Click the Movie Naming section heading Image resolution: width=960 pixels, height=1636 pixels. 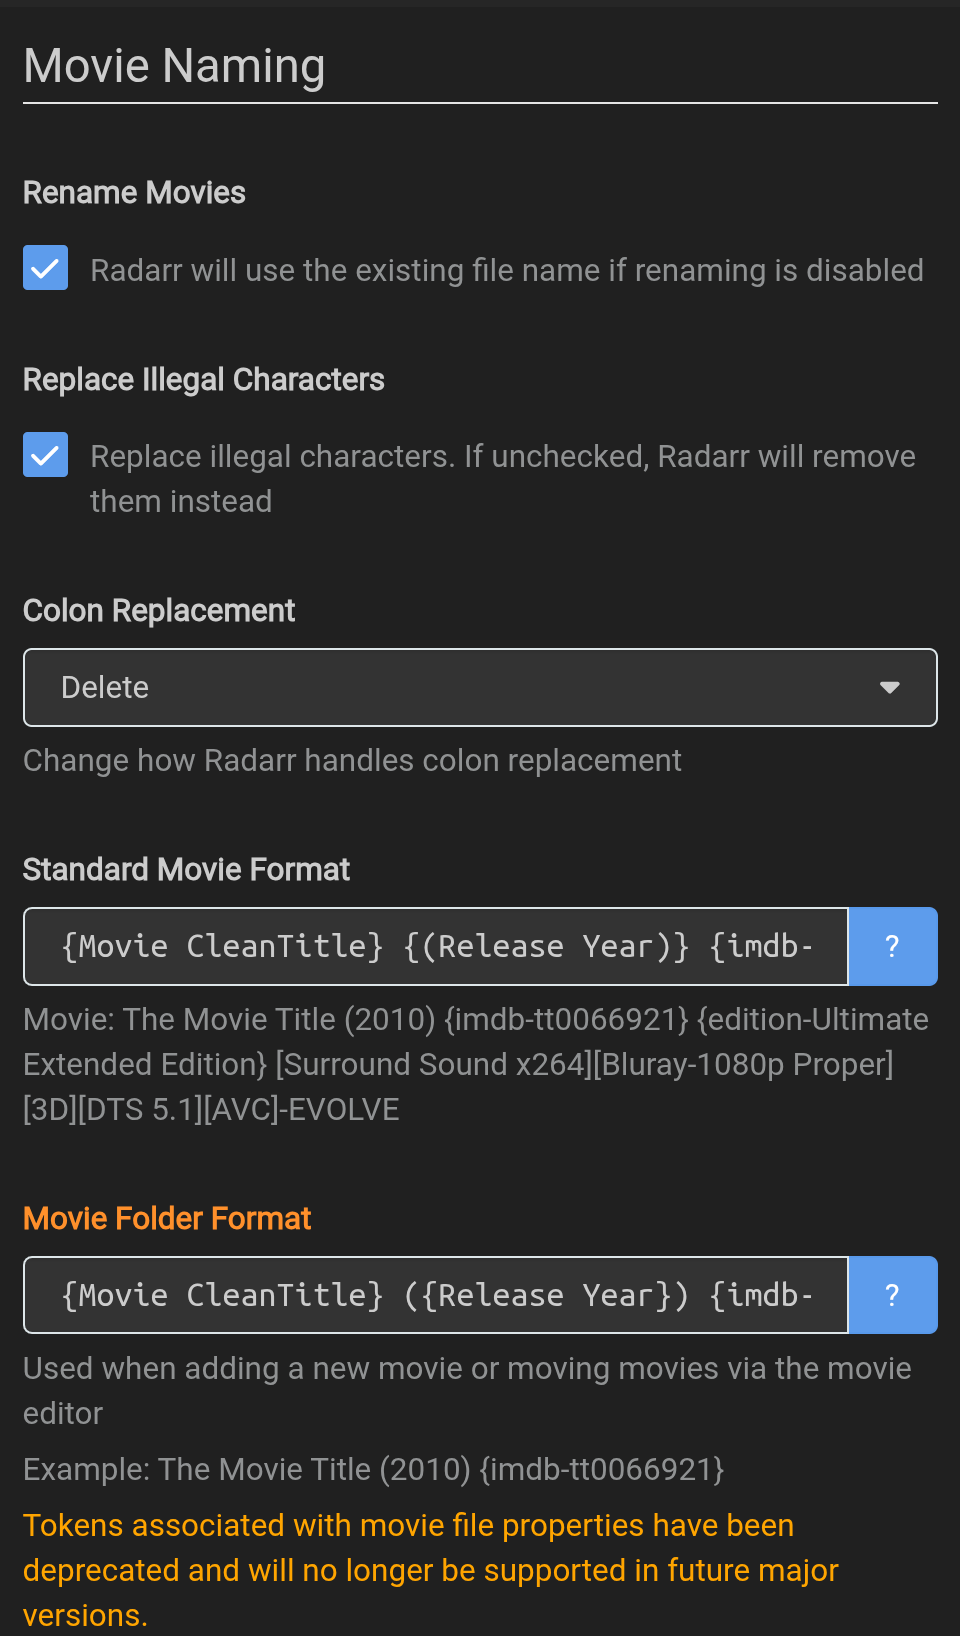coord(174,66)
